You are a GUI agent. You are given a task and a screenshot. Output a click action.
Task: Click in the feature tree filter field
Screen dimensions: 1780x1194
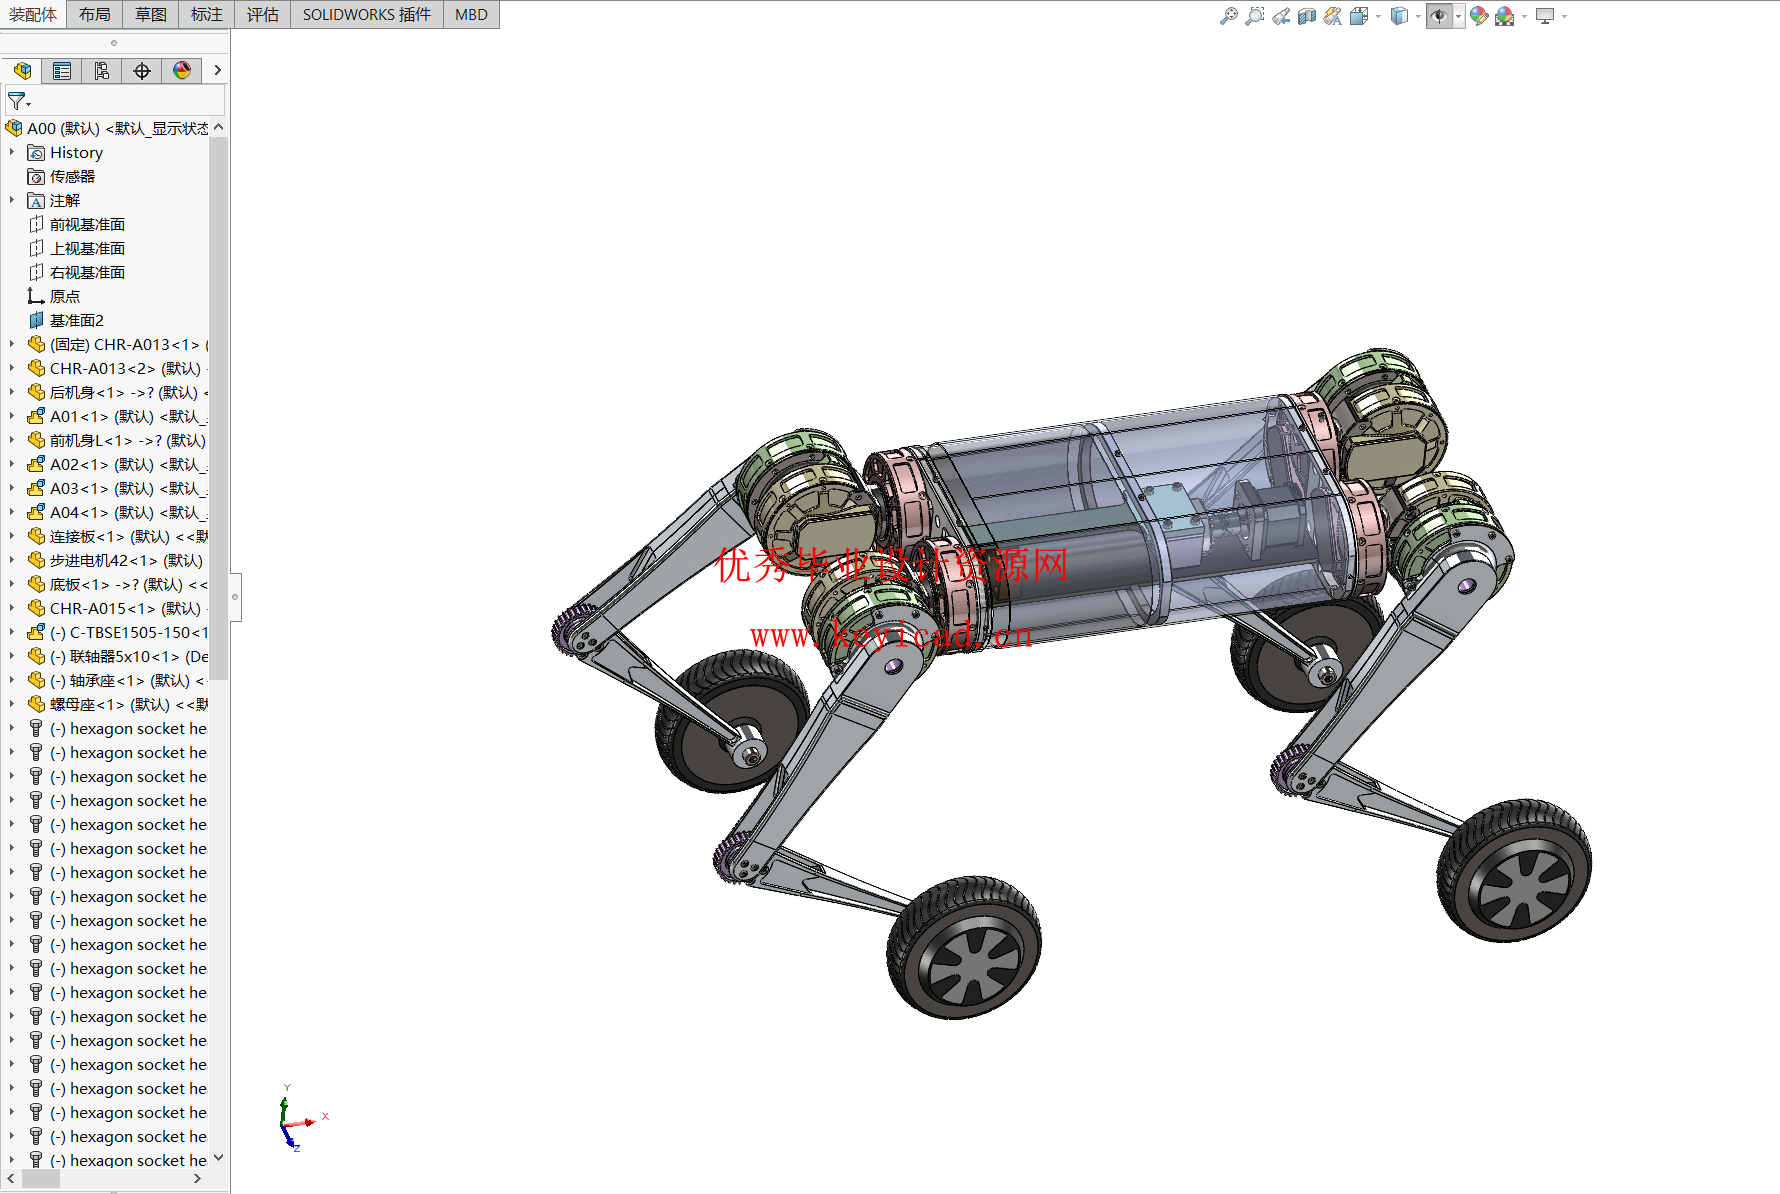pos(115,101)
